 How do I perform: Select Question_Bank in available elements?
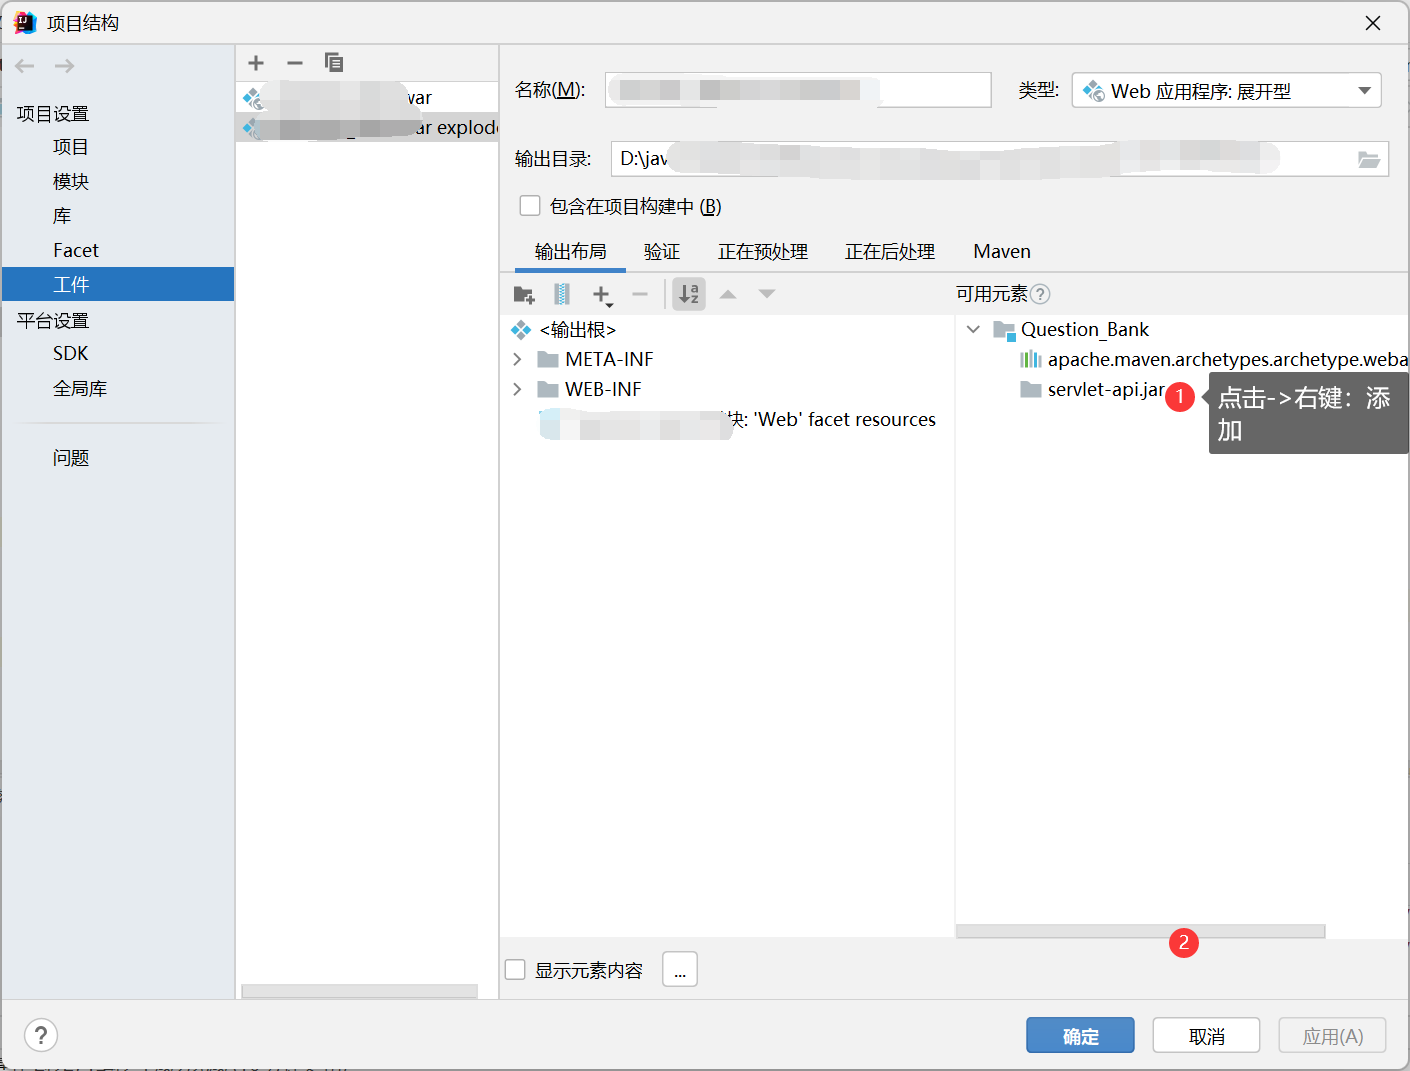(1085, 330)
